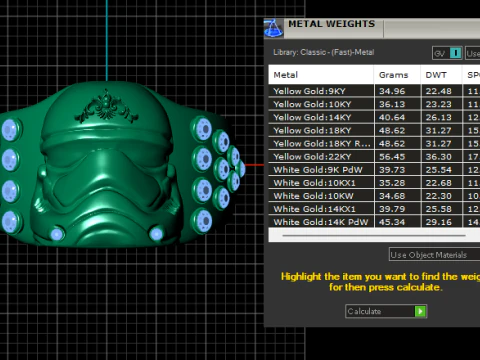Image resolution: width=480 pixels, height=360 pixels.
Task: Select the Yellow Gold:14KY row
Action: point(374,117)
